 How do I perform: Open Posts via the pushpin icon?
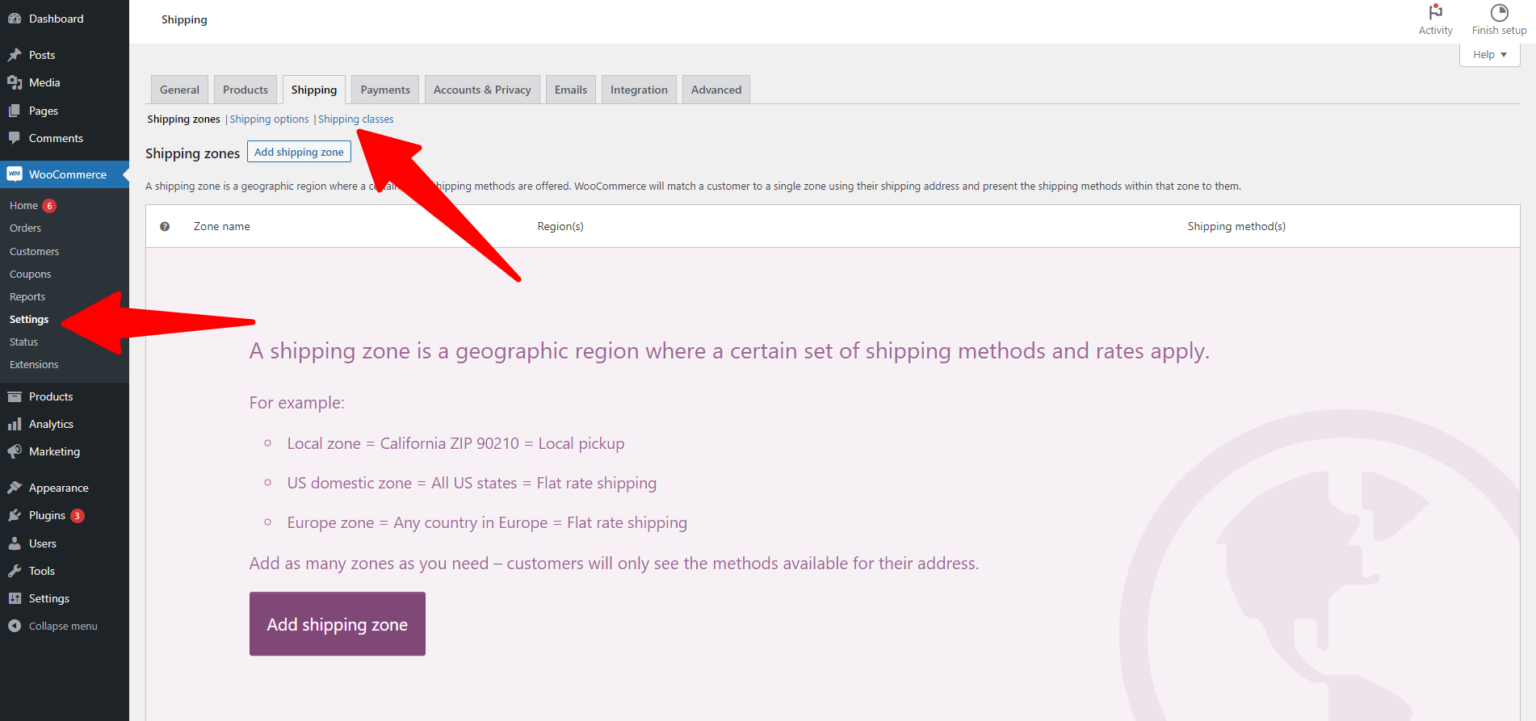15,55
